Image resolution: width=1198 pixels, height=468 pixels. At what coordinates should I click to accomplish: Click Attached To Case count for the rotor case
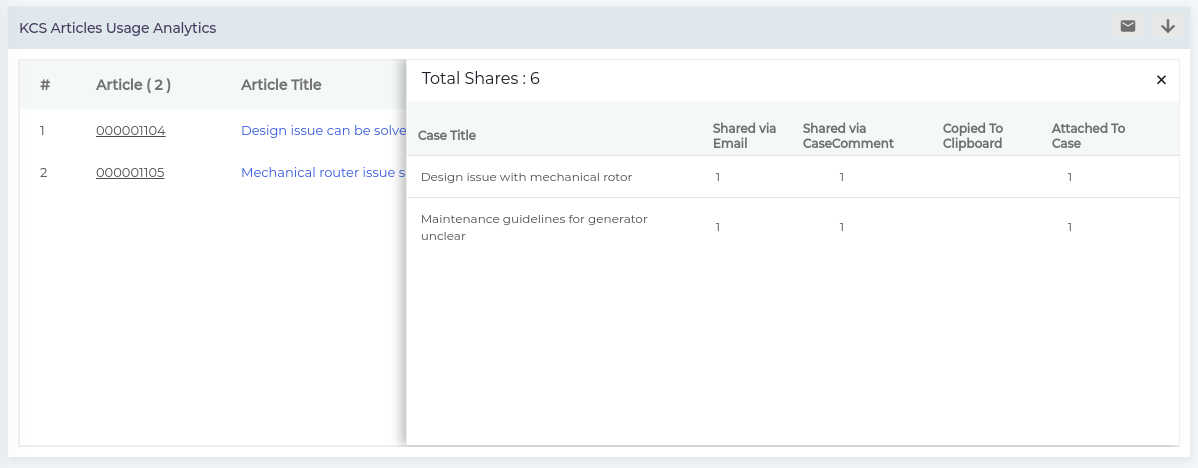click(1070, 177)
